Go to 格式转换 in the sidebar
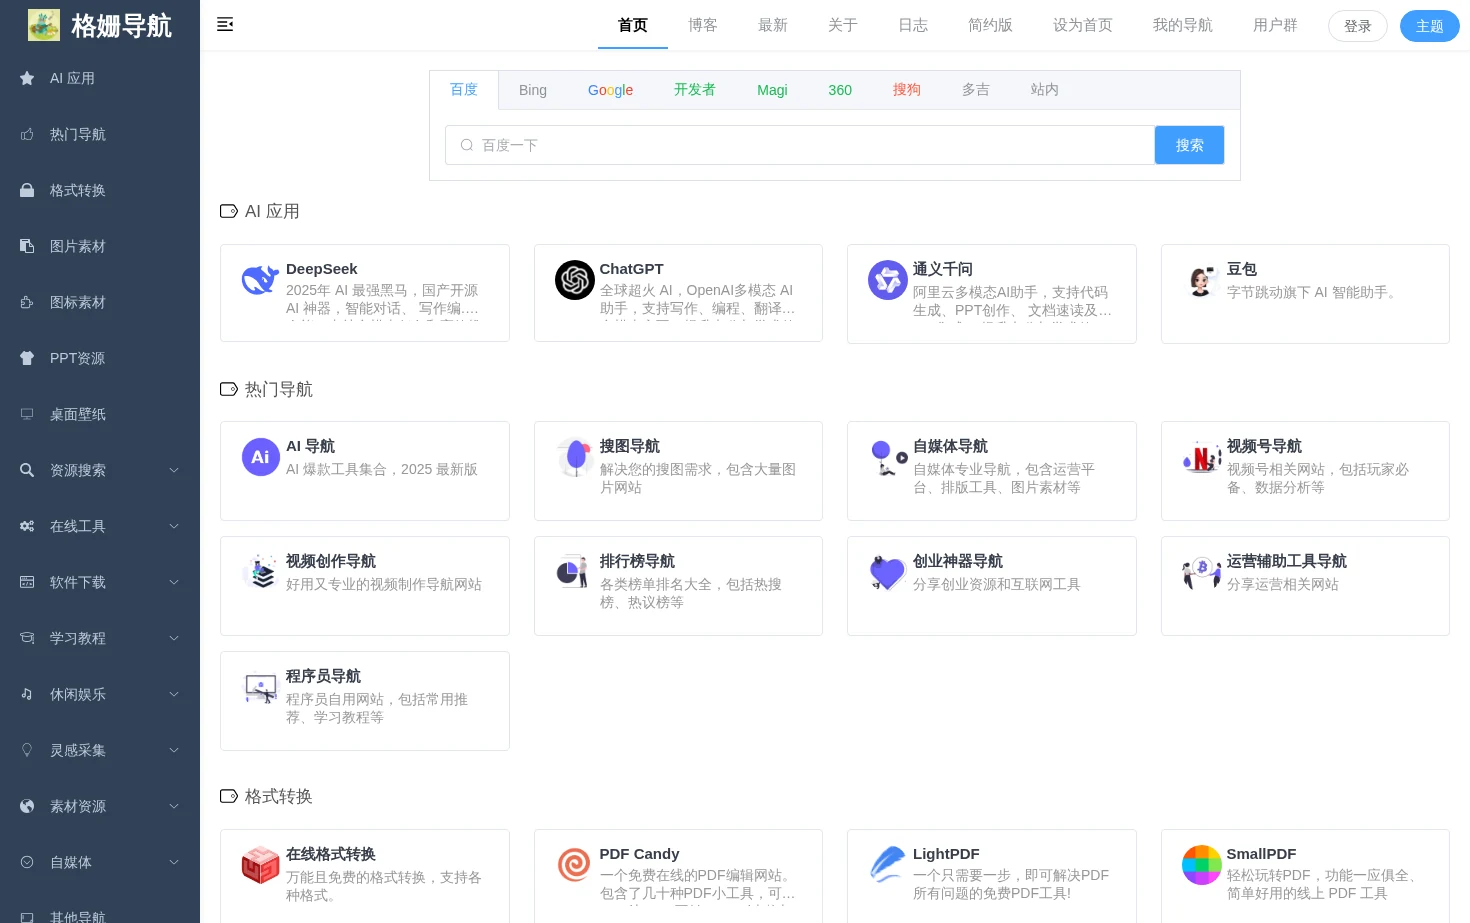Viewport: 1470px width, 923px height. point(100,190)
